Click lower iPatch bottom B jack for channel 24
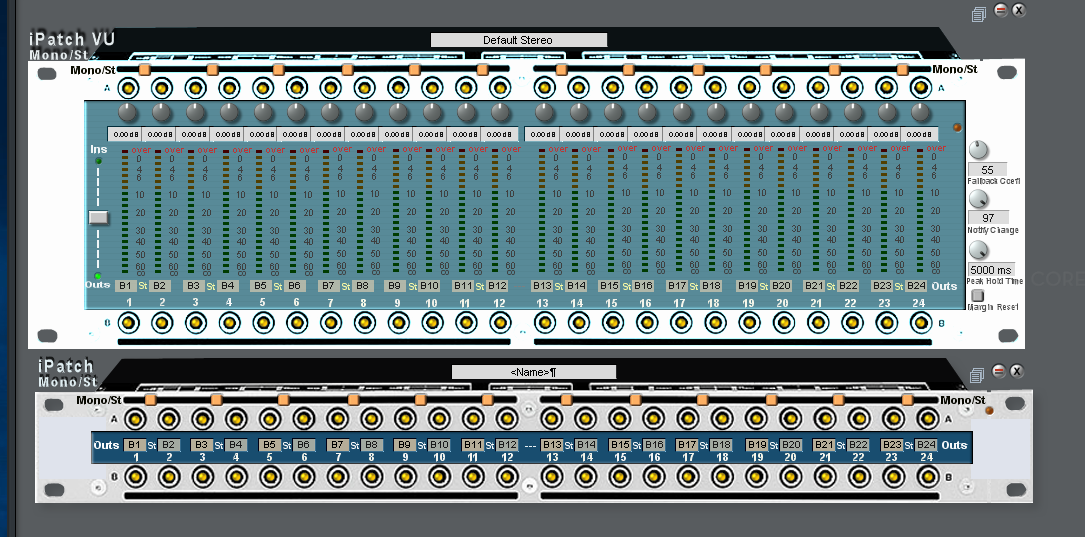The height and width of the screenshot is (537, 1085). 927,477
